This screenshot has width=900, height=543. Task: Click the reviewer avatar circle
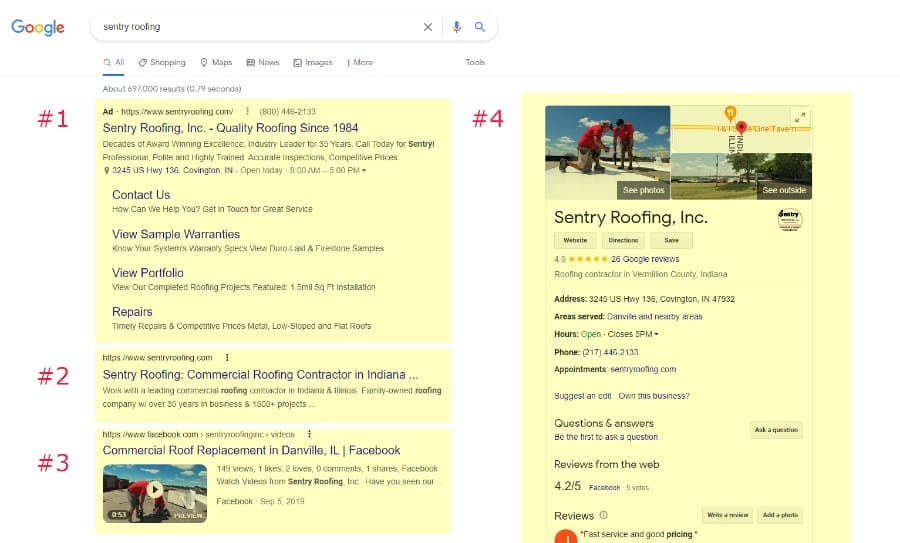565,537
